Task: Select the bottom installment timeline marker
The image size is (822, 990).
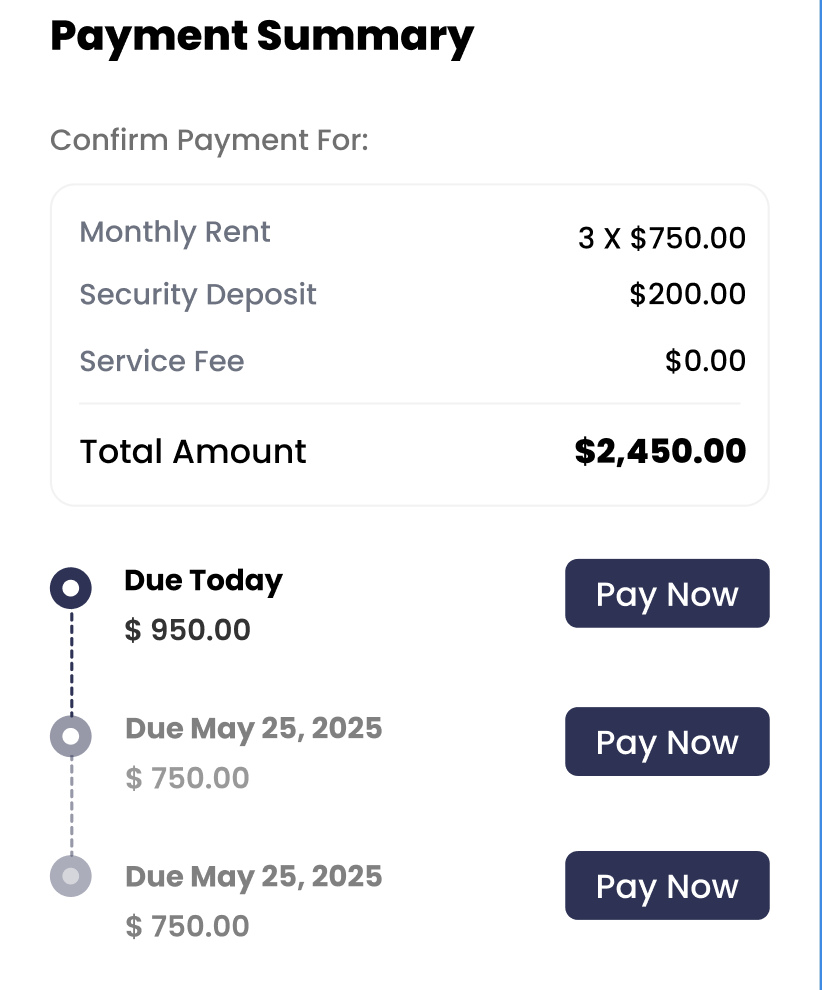Action: 71,876
